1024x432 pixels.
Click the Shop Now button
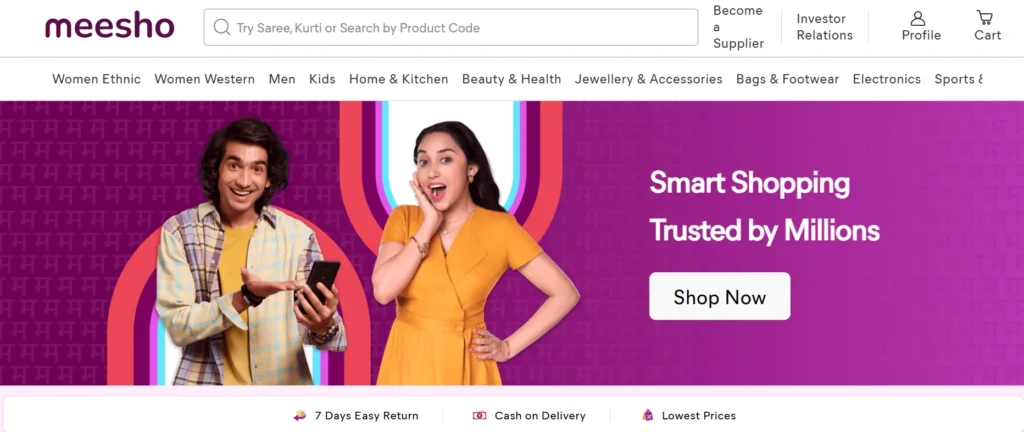click(720, 296)
